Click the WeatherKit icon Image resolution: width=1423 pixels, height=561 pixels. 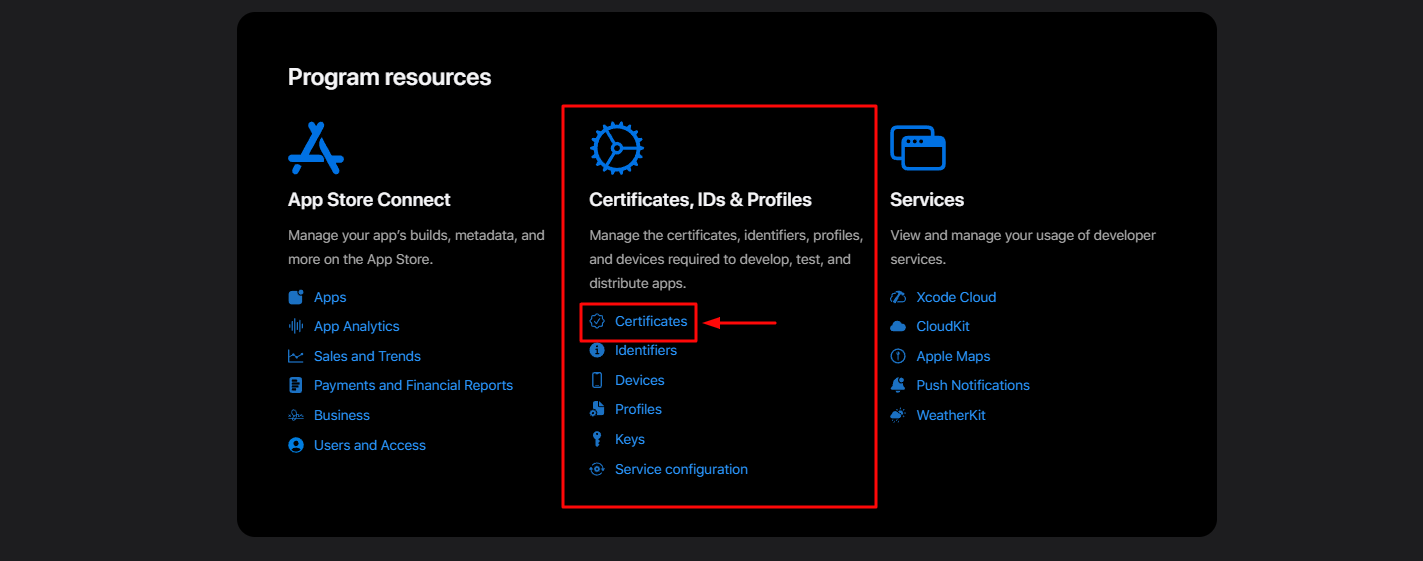[898, 415]
